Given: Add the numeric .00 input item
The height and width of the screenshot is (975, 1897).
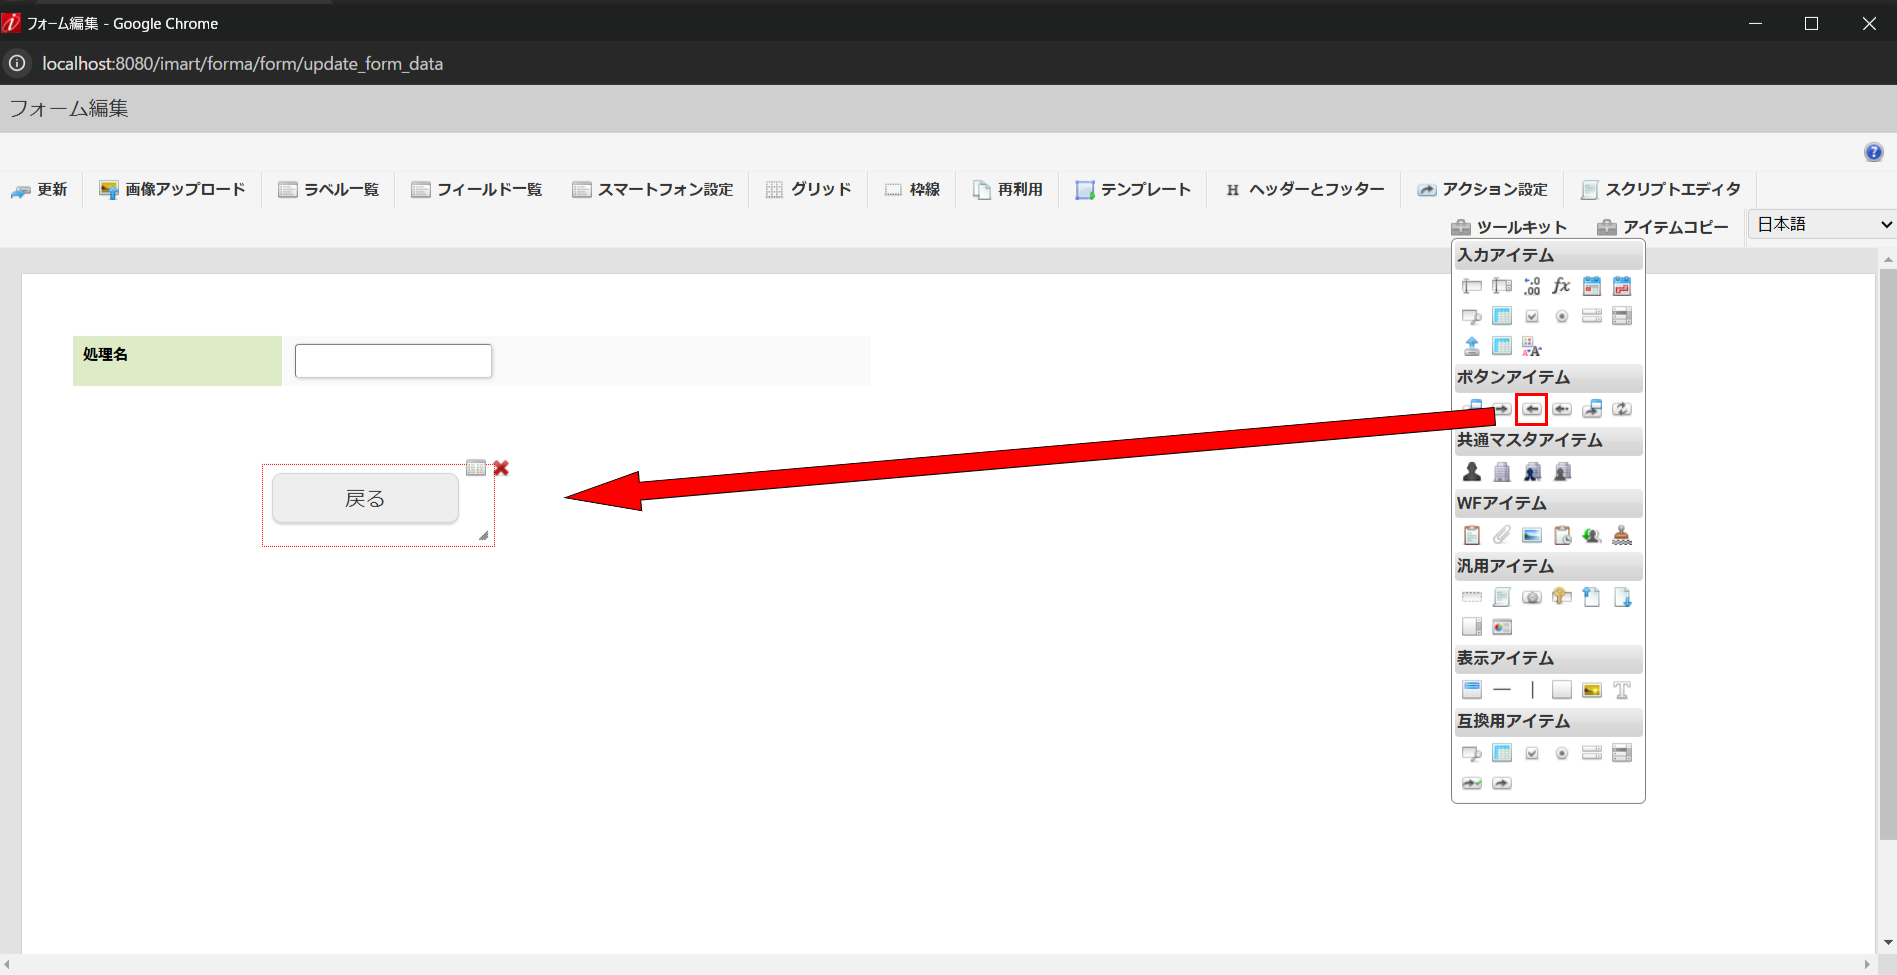Looking at the screenshot, I should 1532,287.
